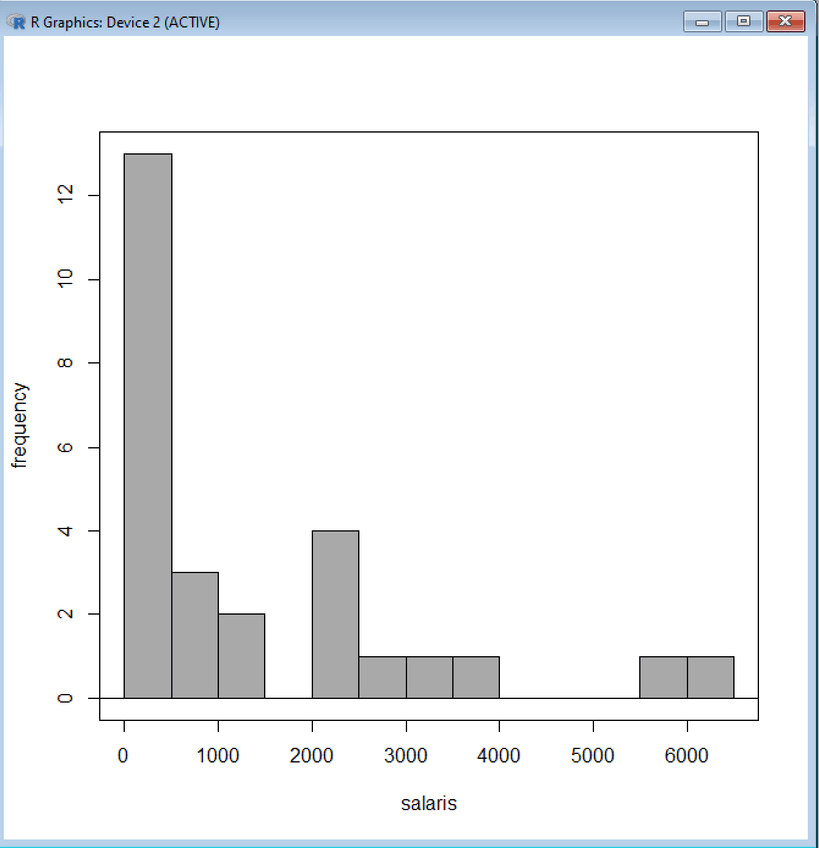
Task: Maximize the R Graphics Device 2 window
Action: click(x=744, y=22)
